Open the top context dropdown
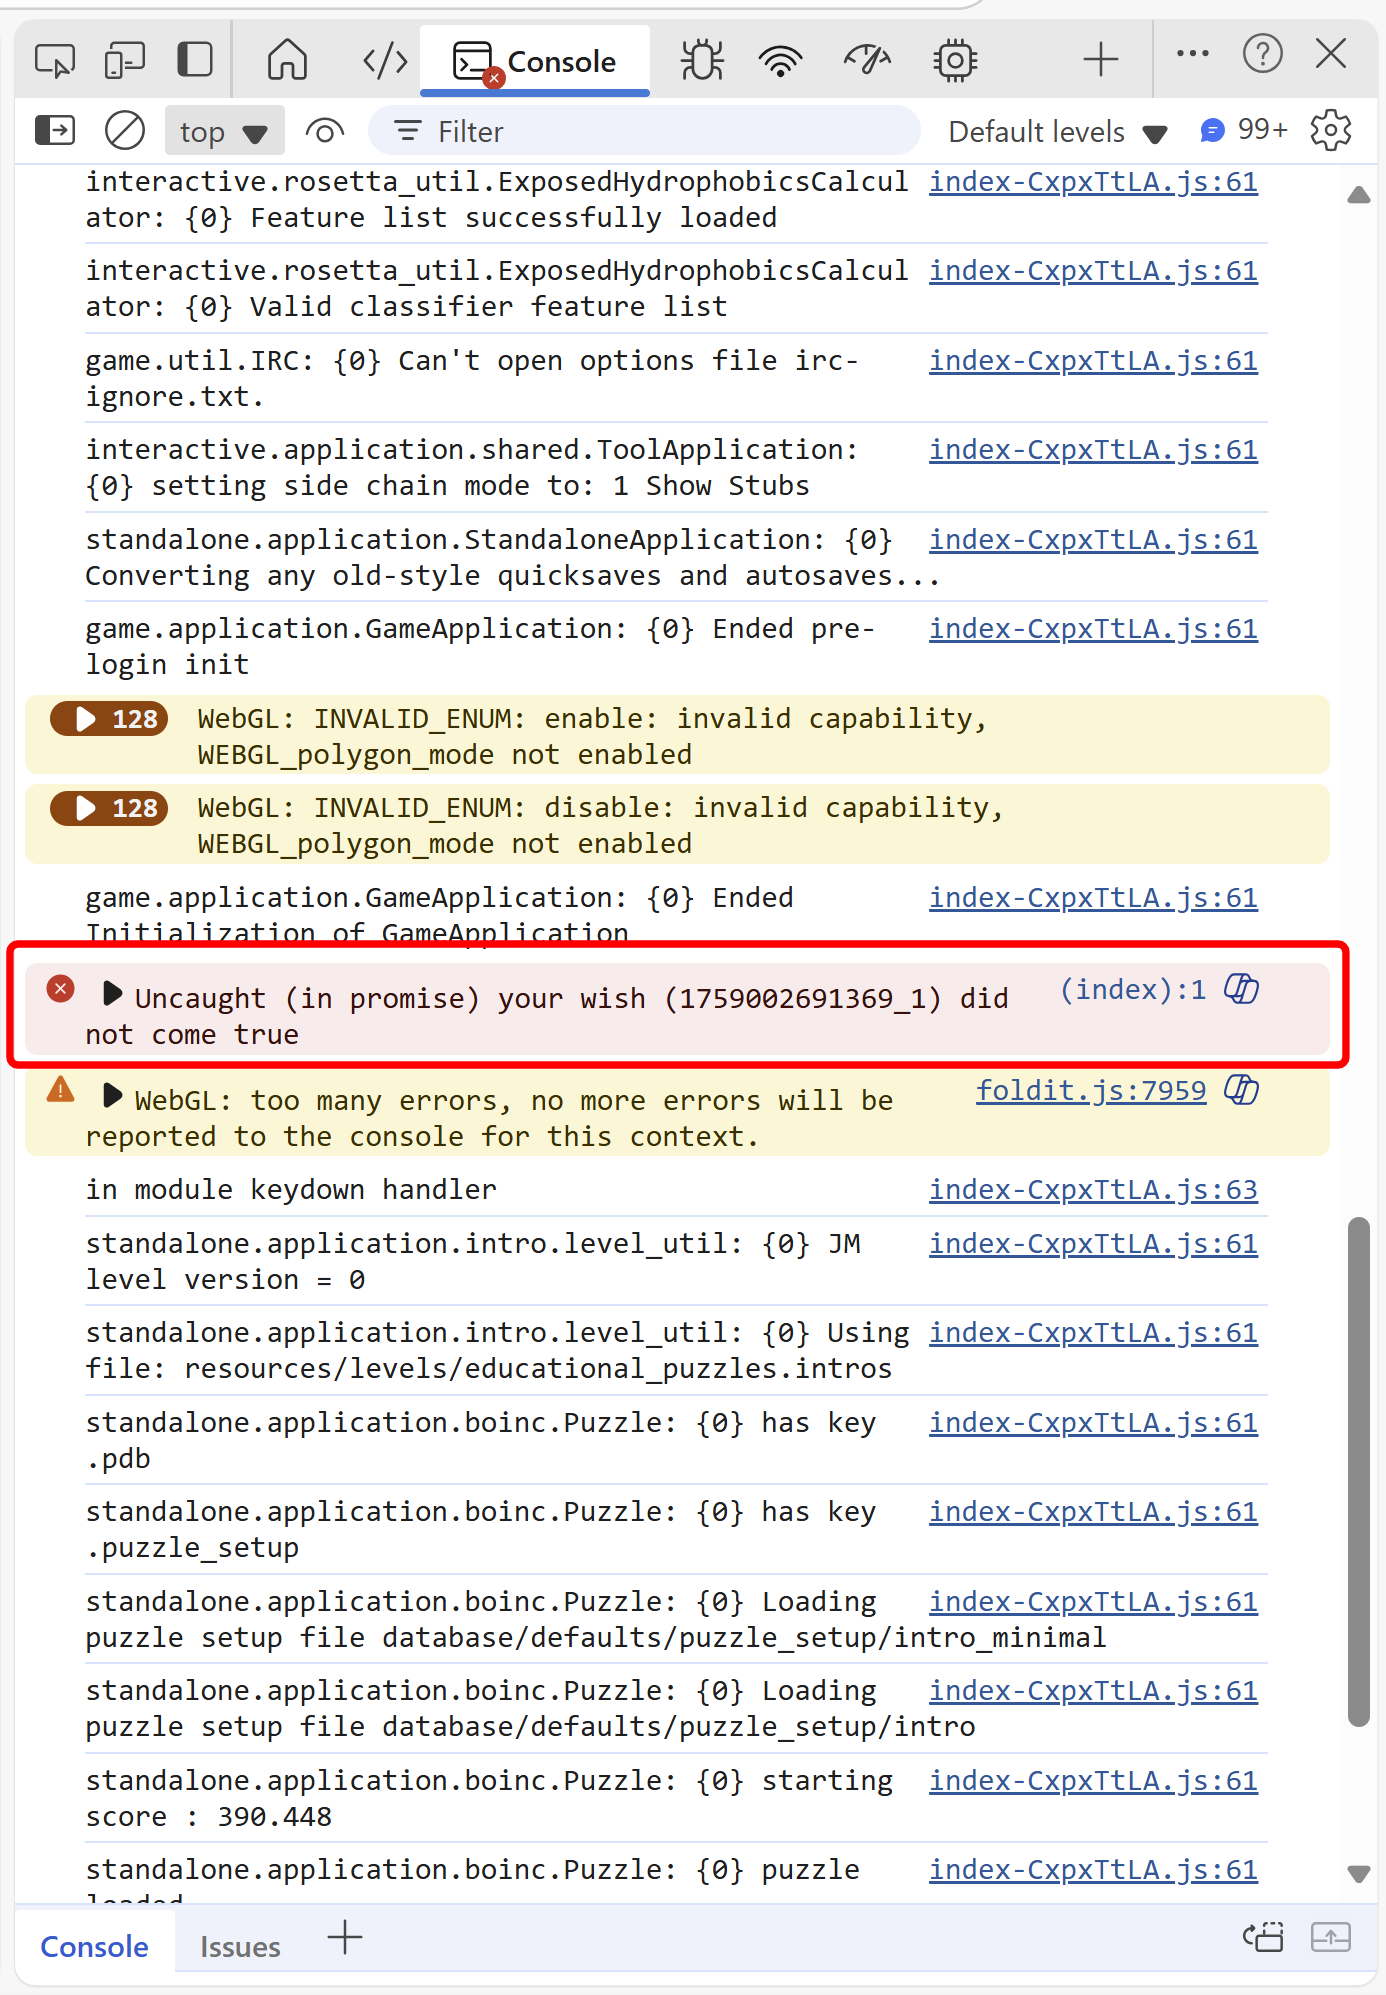1386x1995 pixels. (224, 132)
